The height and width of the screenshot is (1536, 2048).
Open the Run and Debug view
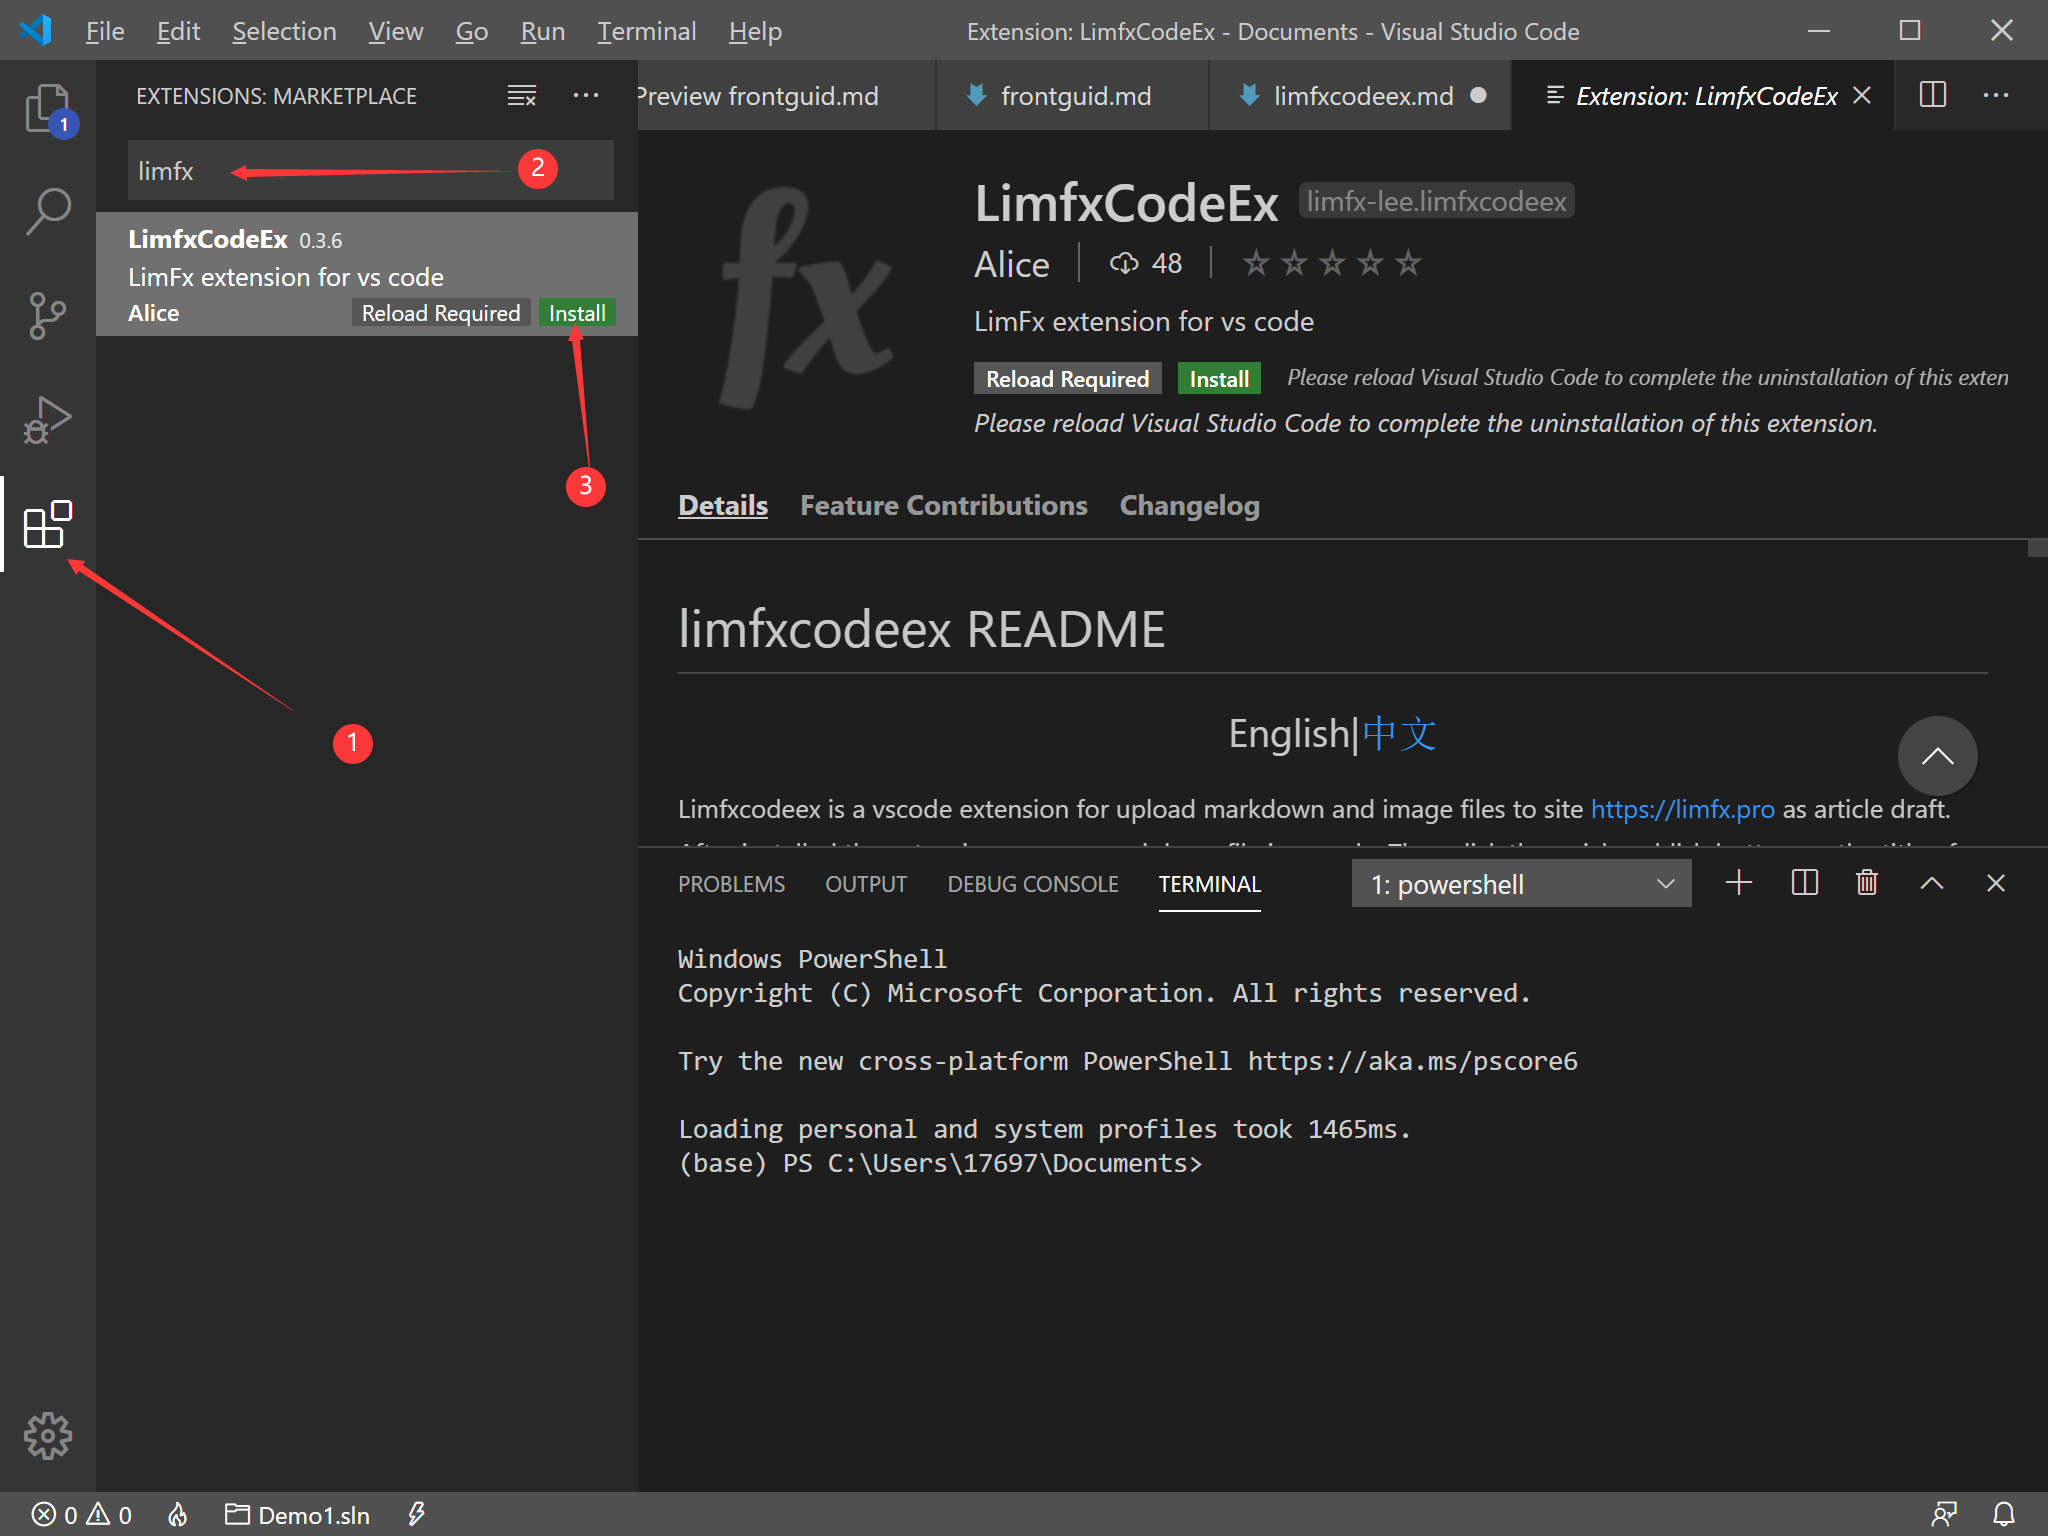[x=47, y=420]
